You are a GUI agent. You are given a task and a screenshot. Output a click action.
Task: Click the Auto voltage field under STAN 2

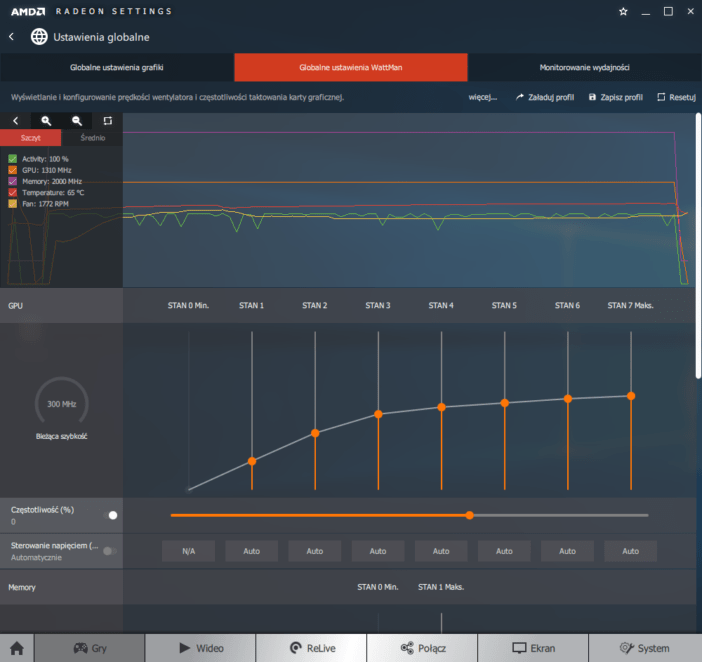pyautogui.click(x=315, y=551)
